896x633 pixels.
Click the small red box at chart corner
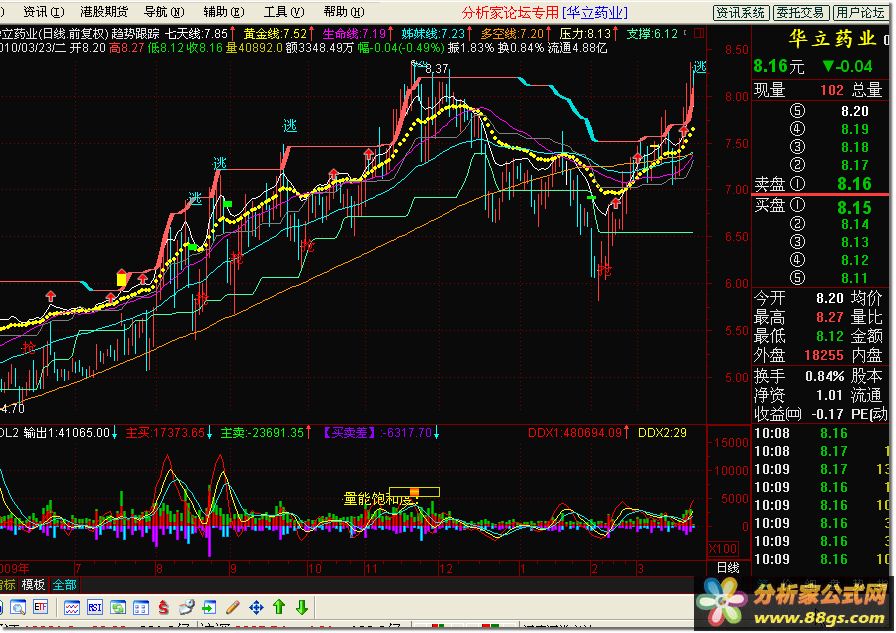[699, 34]
